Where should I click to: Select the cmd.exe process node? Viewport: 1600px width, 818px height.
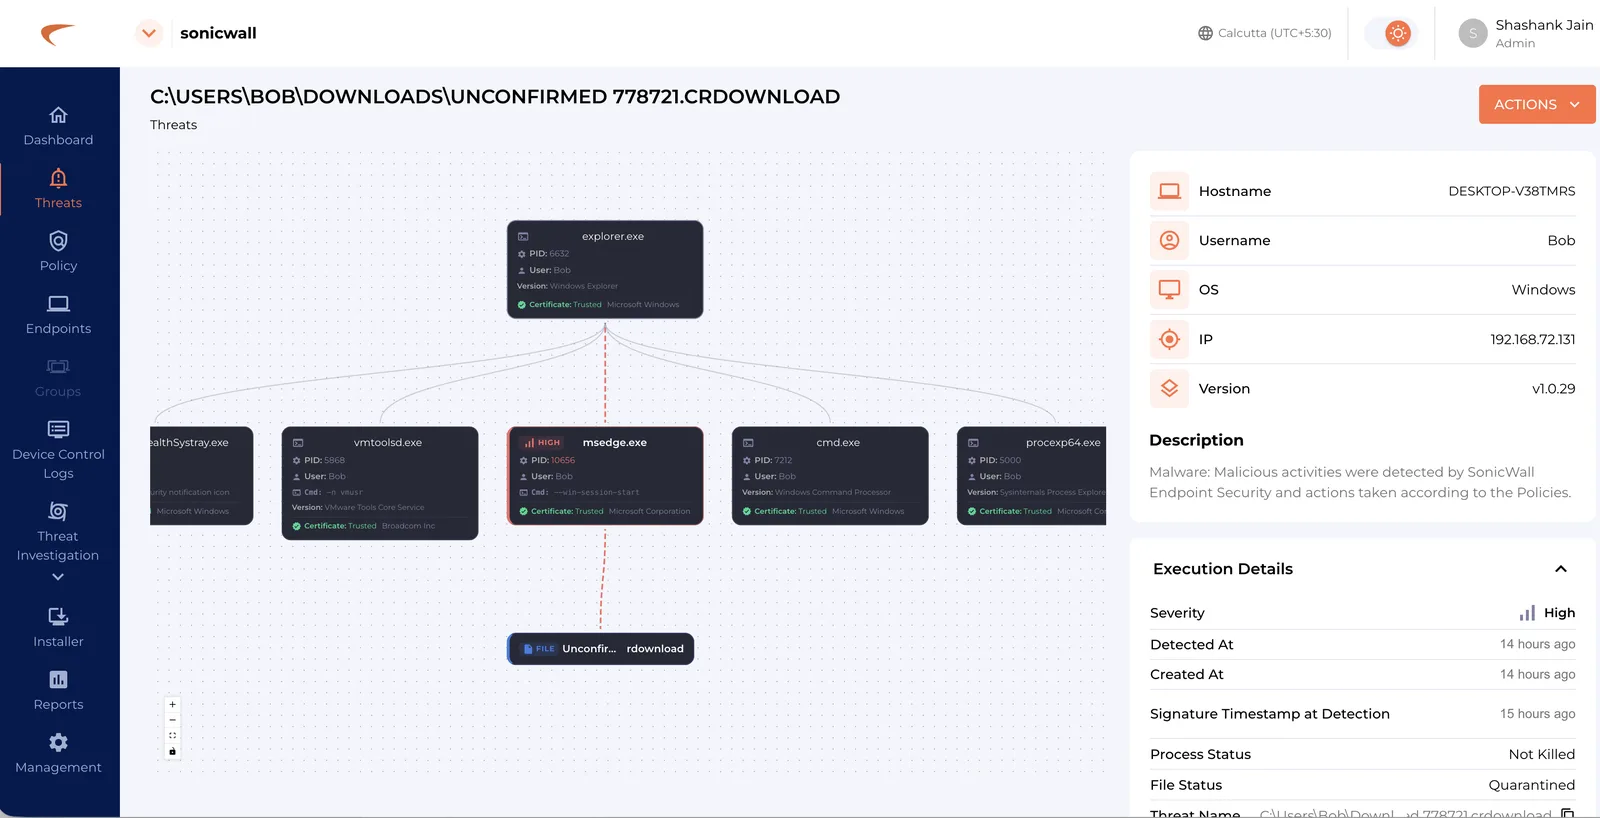(x=830, y=476)
